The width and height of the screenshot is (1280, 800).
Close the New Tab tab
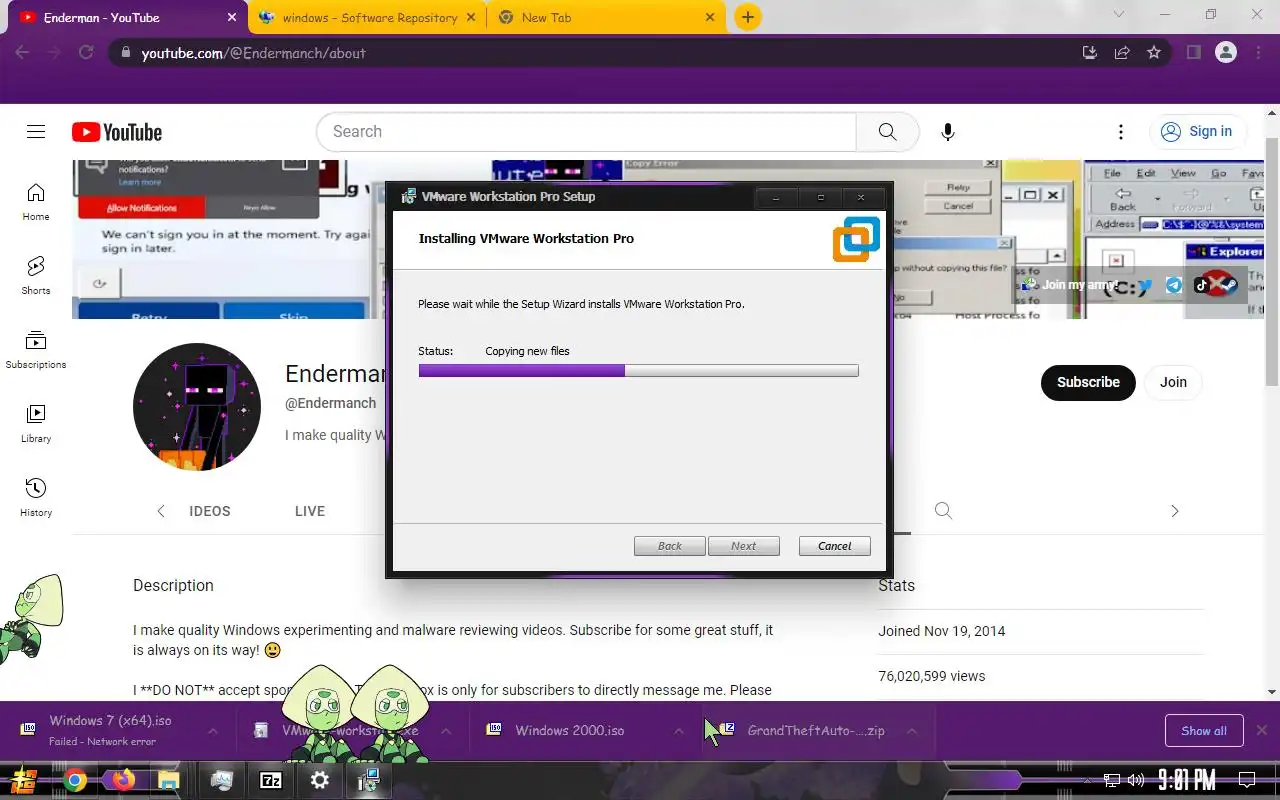pos(710,17)
